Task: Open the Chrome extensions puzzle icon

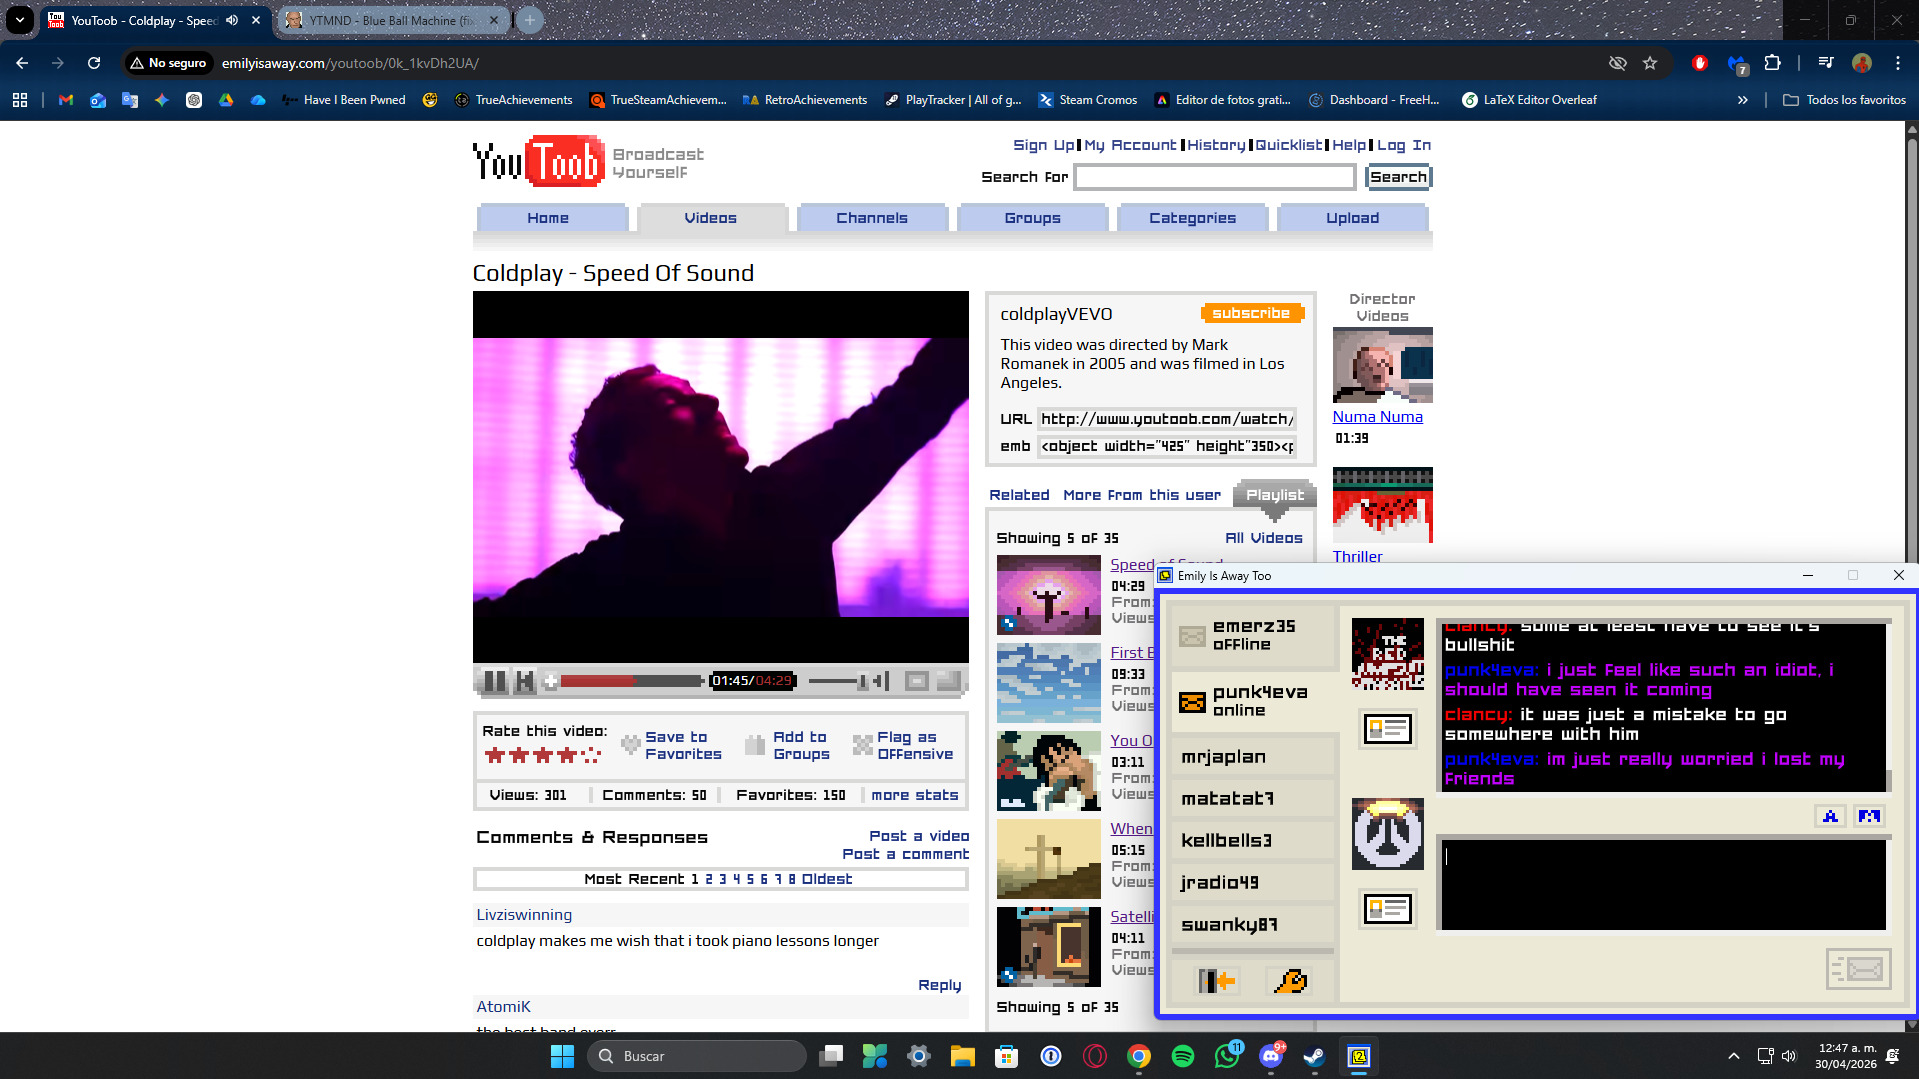Action: click(x=1772, y=63)
